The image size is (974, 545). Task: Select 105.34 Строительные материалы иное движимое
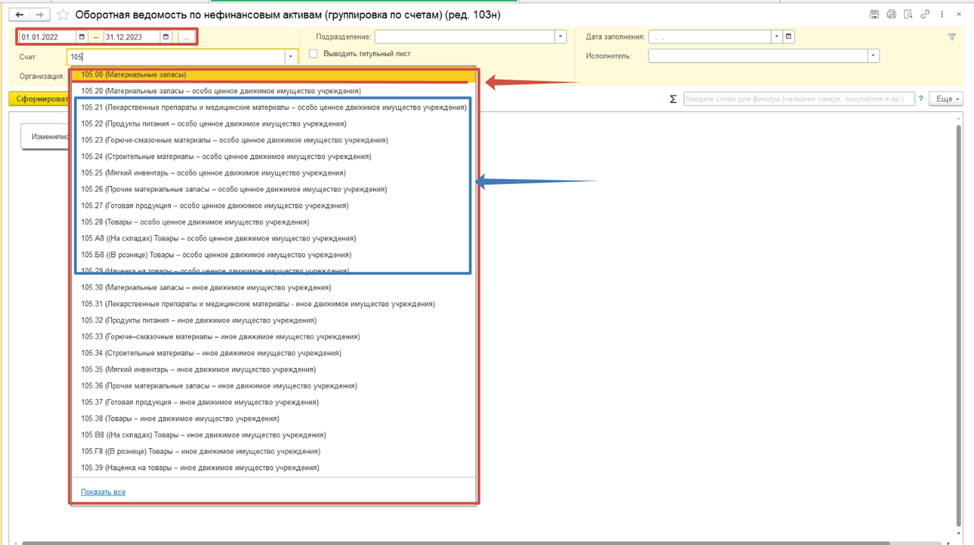pos(273,353)
